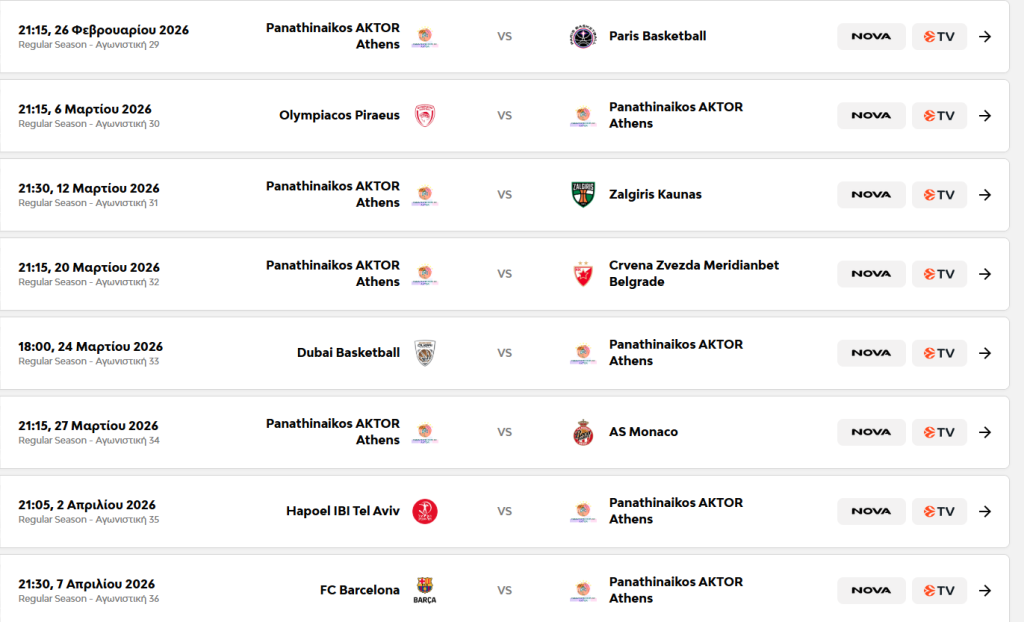Click the Zalgiris Kaunas team logo
This screenshot has width=1024, height=622.
(x=583, y=195)
